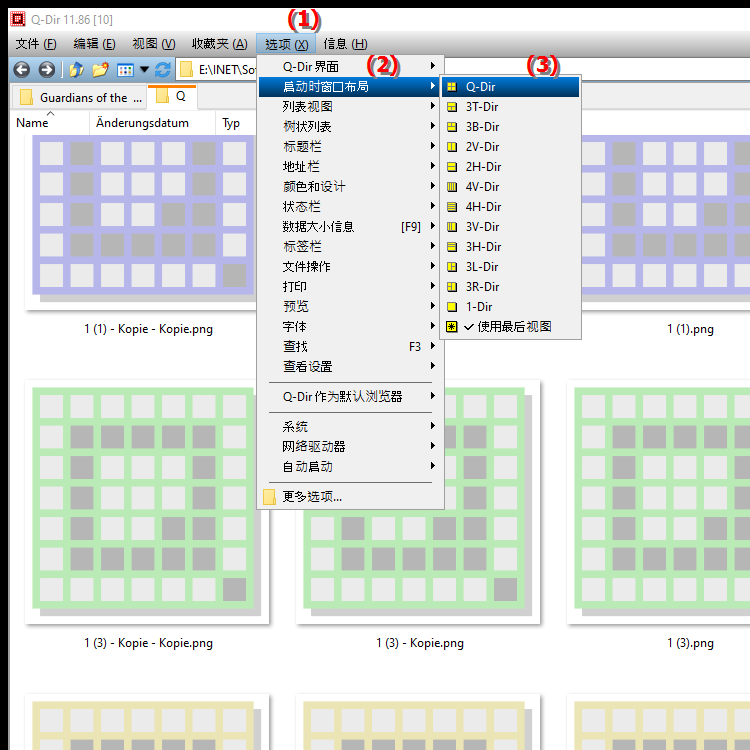The width and height of the screenshot is (750, 750).
Task: Expand the 标签栏 submenu
Action: point(351,246)
